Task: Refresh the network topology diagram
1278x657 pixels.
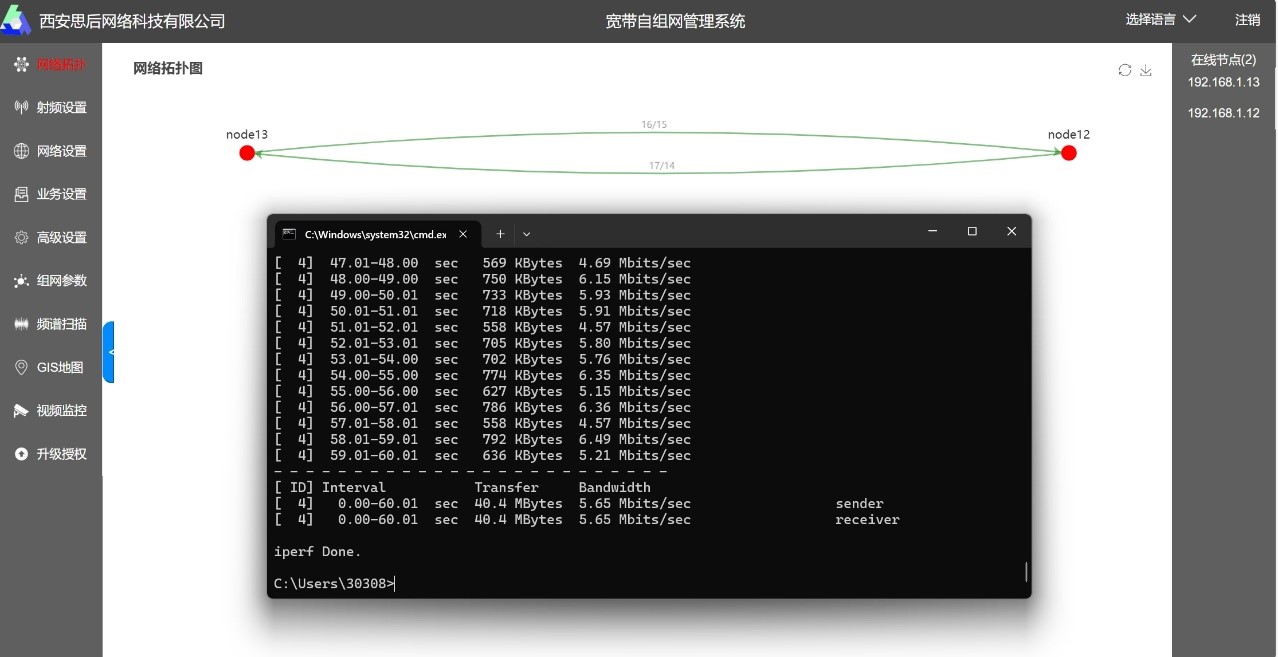Action: (x=1125, y=70)
